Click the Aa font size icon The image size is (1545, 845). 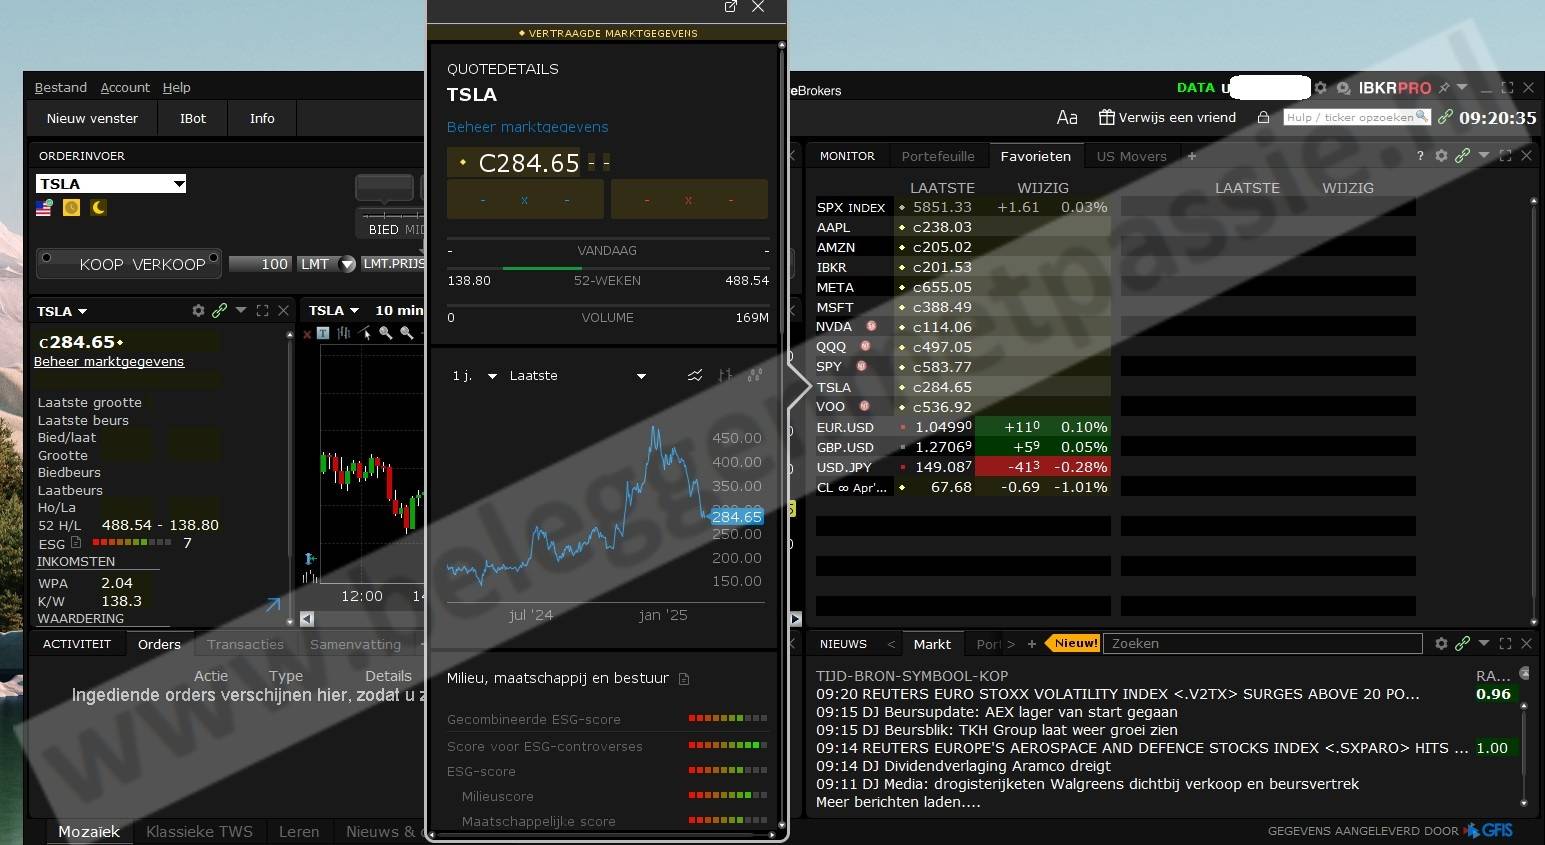[x=1067, y=118]
